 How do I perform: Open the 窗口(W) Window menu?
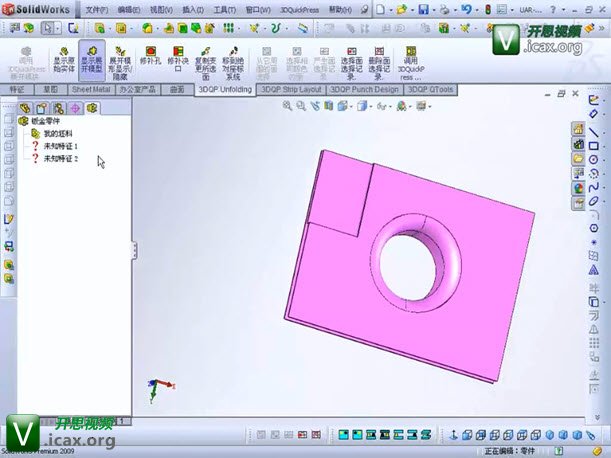coord(258,10)
